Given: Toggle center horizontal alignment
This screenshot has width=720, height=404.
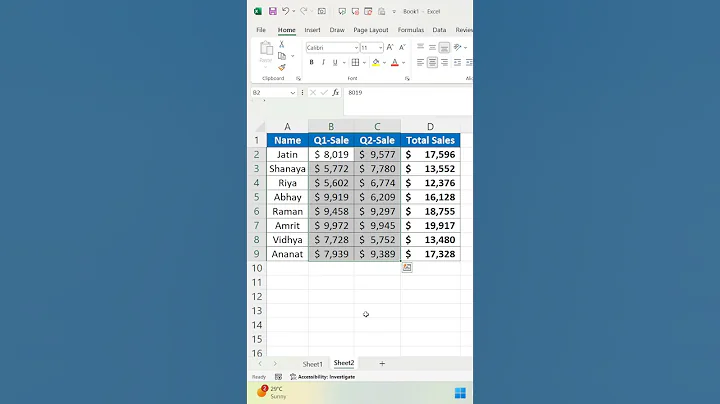Looking at the screenshot, I should click(432, 62).
